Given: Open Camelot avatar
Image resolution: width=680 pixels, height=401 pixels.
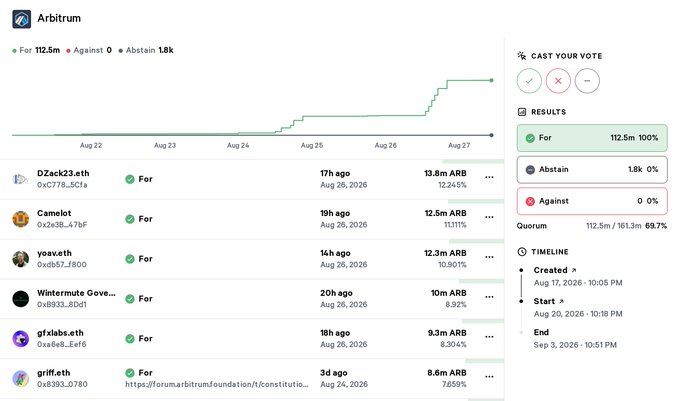Looking at the screenshot, I should (x=20, y=219).
